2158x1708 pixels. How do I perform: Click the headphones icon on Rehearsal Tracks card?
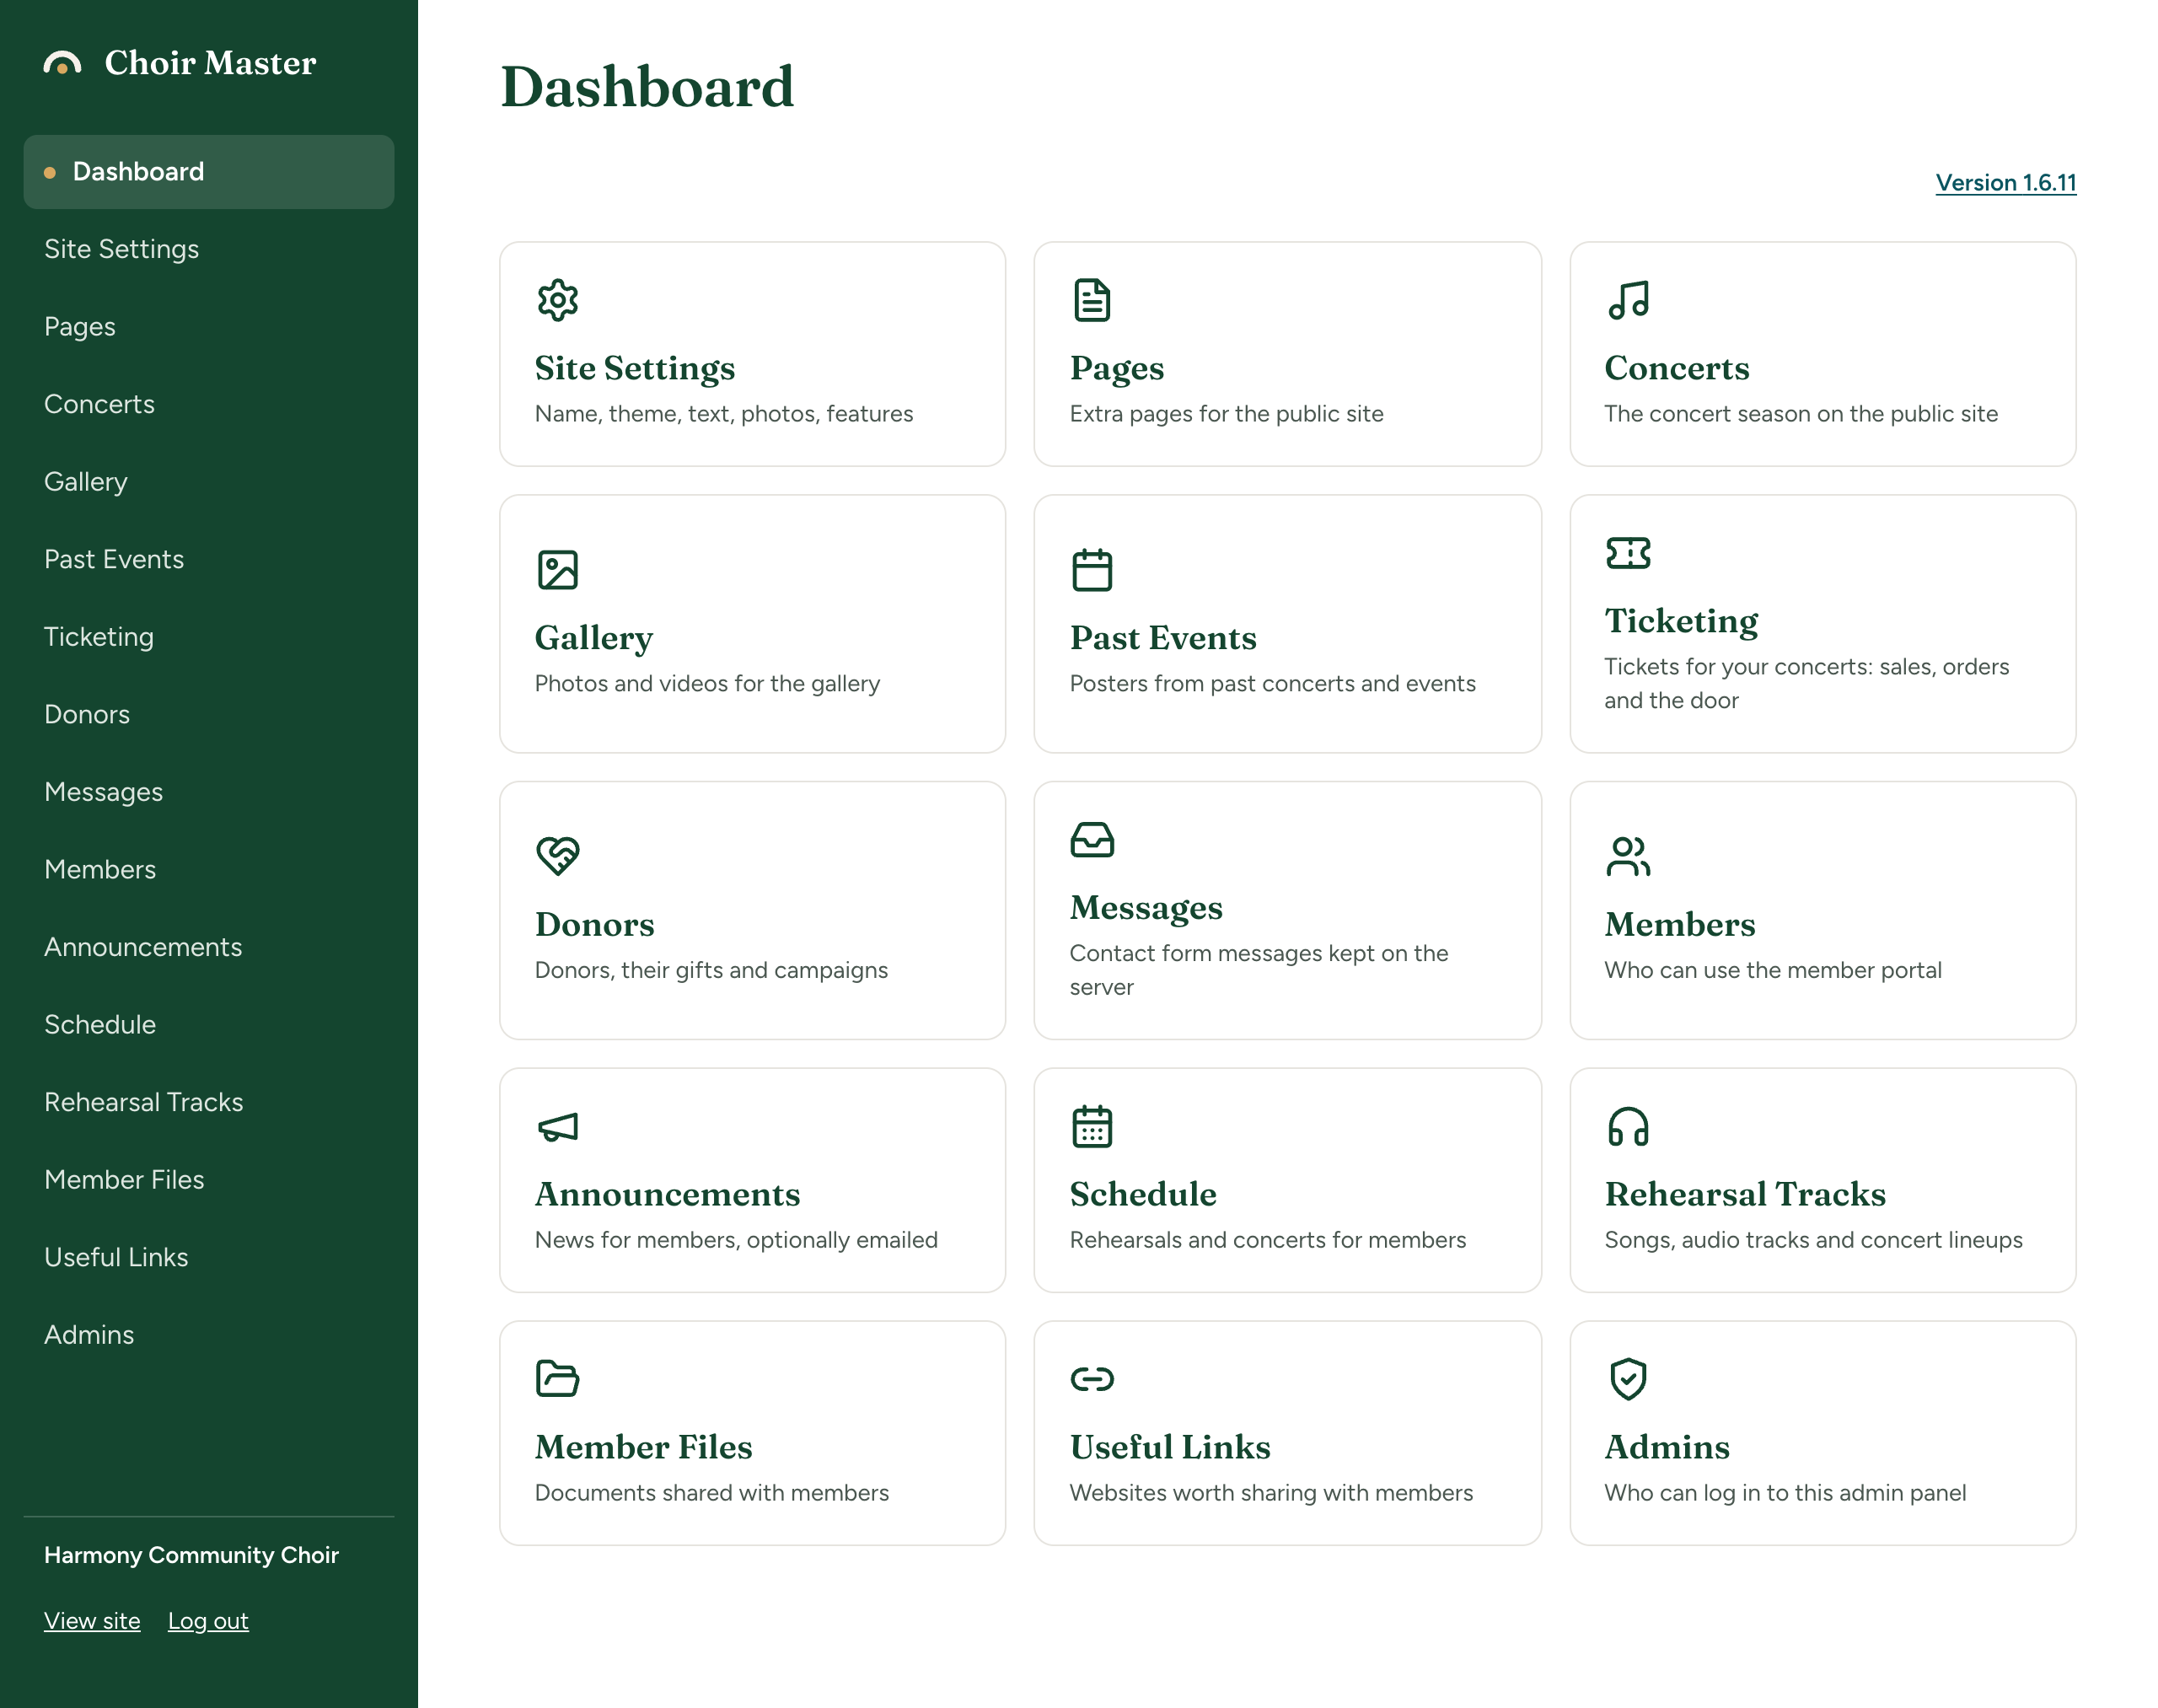(1627, 1127)
